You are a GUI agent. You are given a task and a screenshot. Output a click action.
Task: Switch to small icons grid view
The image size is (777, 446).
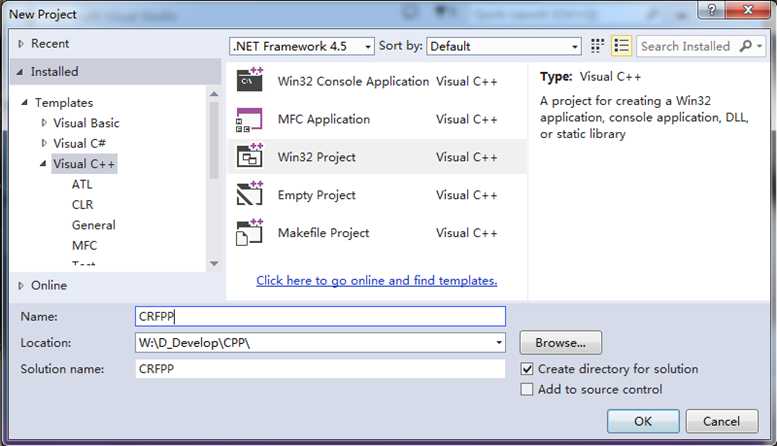click(x=597, y=46)
